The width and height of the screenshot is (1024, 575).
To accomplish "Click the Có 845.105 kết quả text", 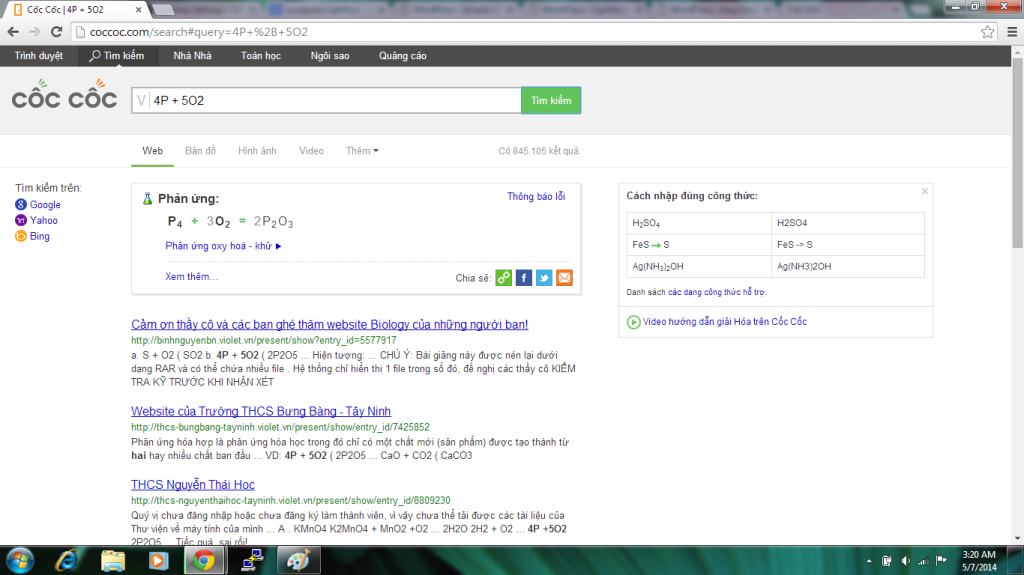I will 539,151.
